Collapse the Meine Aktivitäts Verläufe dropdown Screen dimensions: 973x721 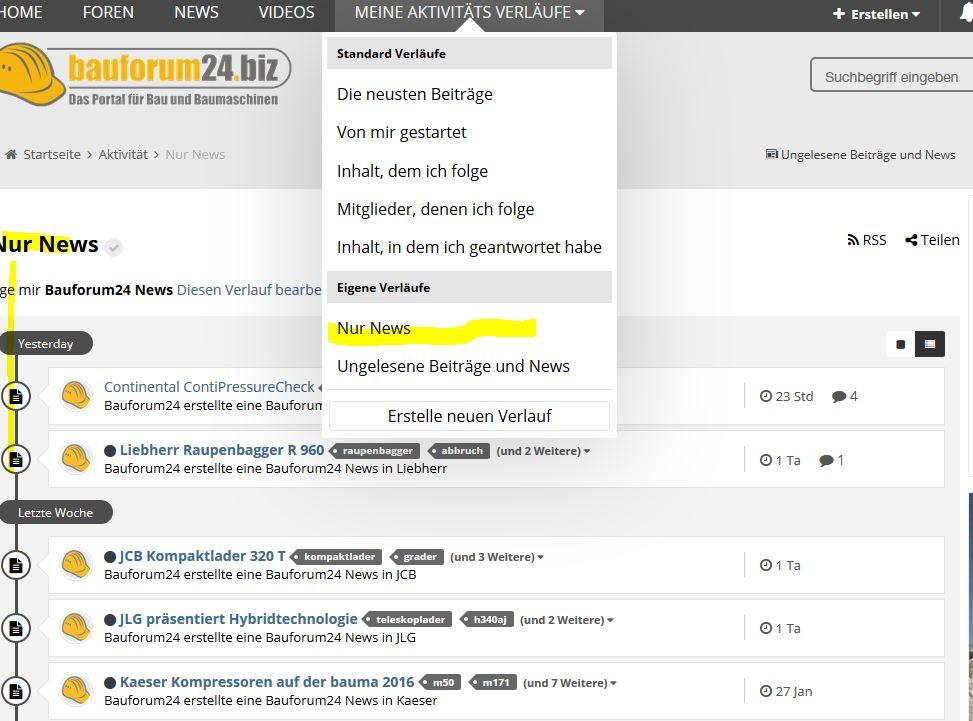[469, 12]
